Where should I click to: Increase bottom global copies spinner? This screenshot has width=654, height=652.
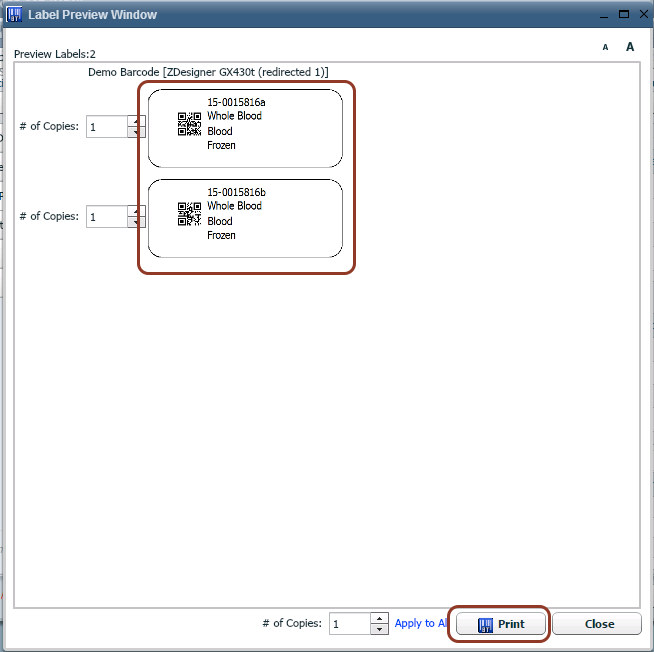[x=379, y=618]
